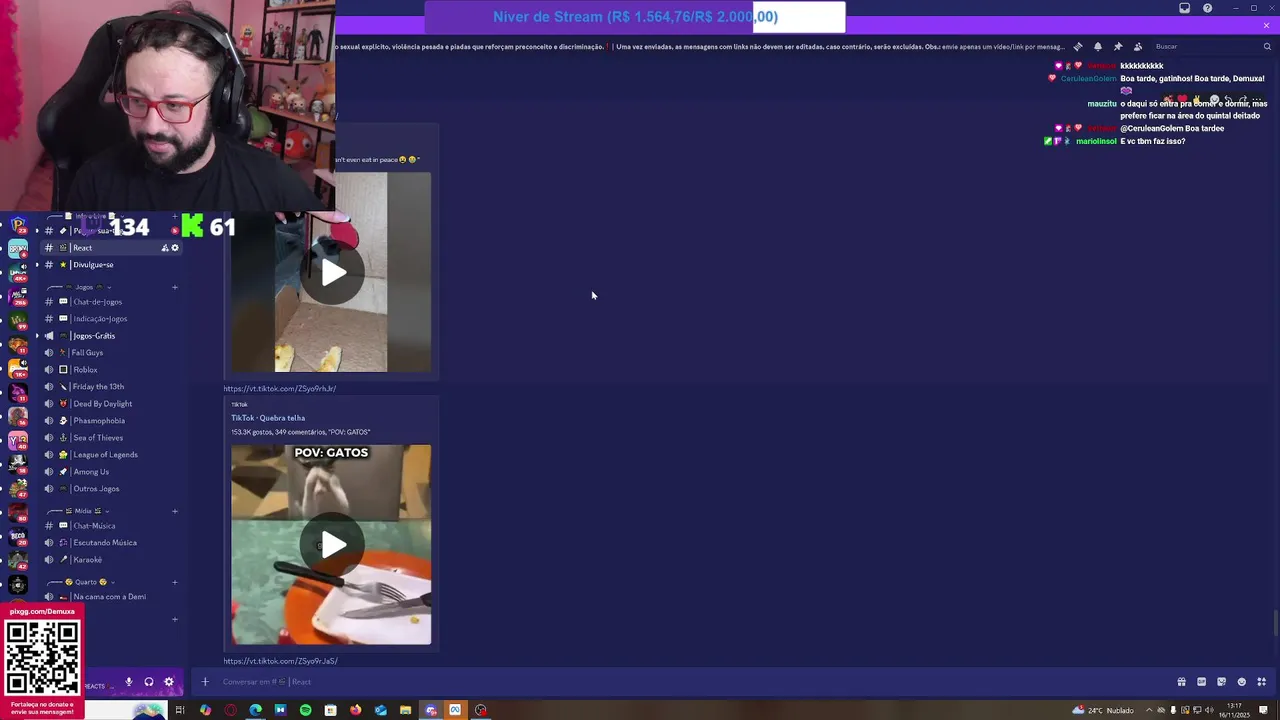Open the weather widget 24°C Nublado

(x=1104, y=710)
